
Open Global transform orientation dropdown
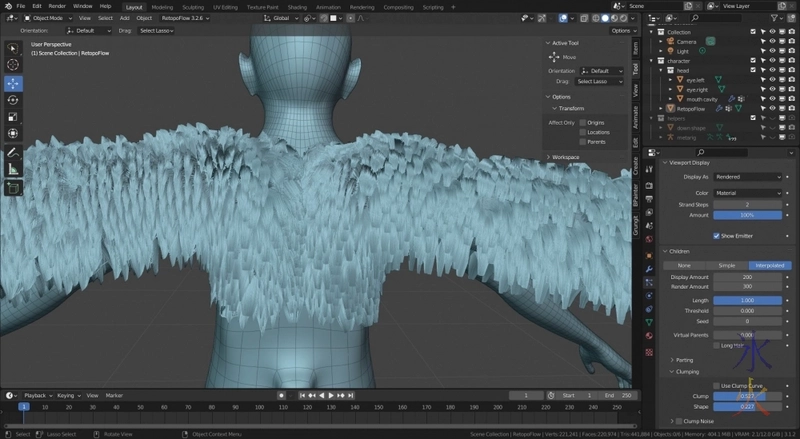[x=281, y=18]
